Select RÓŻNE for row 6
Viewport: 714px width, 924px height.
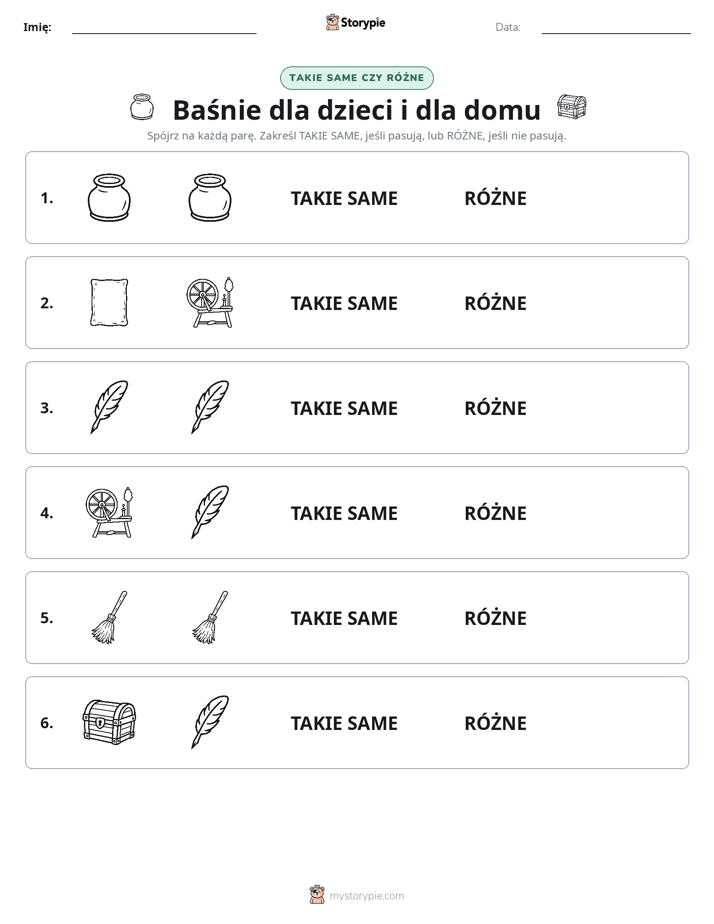495,722
